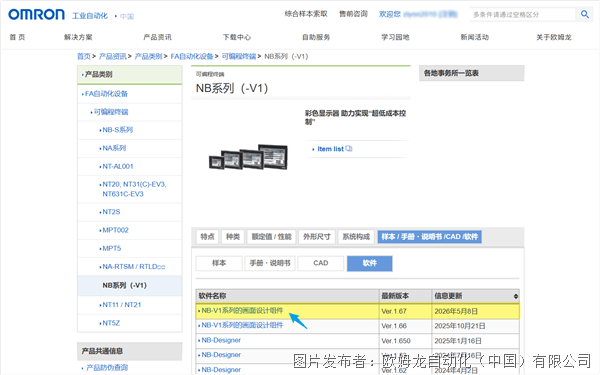Select the 手册·说明书 sub-tab
Viewport: 600px width, 375px height.
point(270,263)
